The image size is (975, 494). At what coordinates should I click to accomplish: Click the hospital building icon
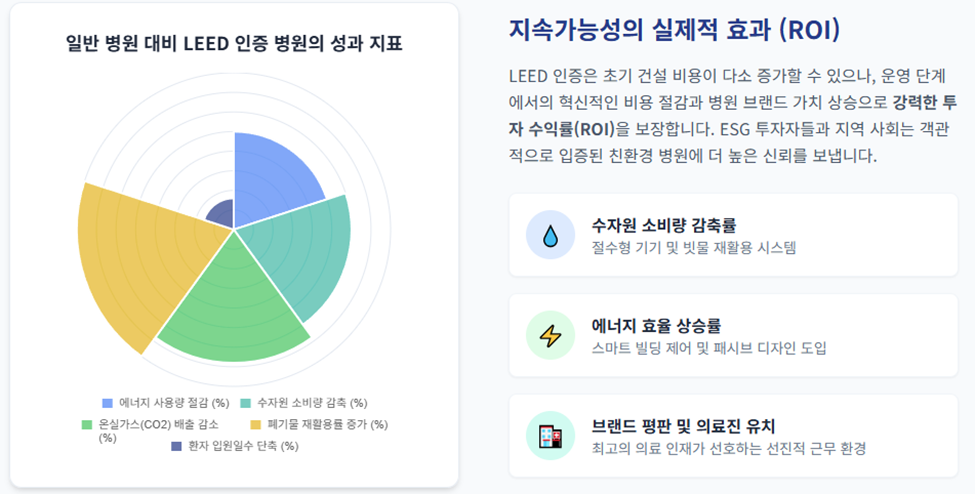[x=550, y=436]
